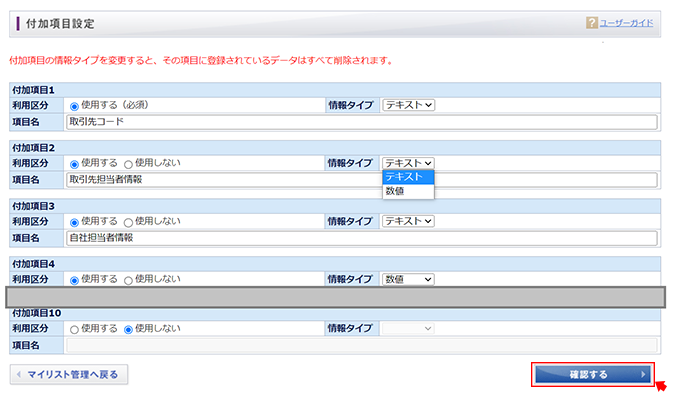
Task: Select 使用しない radio for 付加項目2
Action: (x=128, y=164)
